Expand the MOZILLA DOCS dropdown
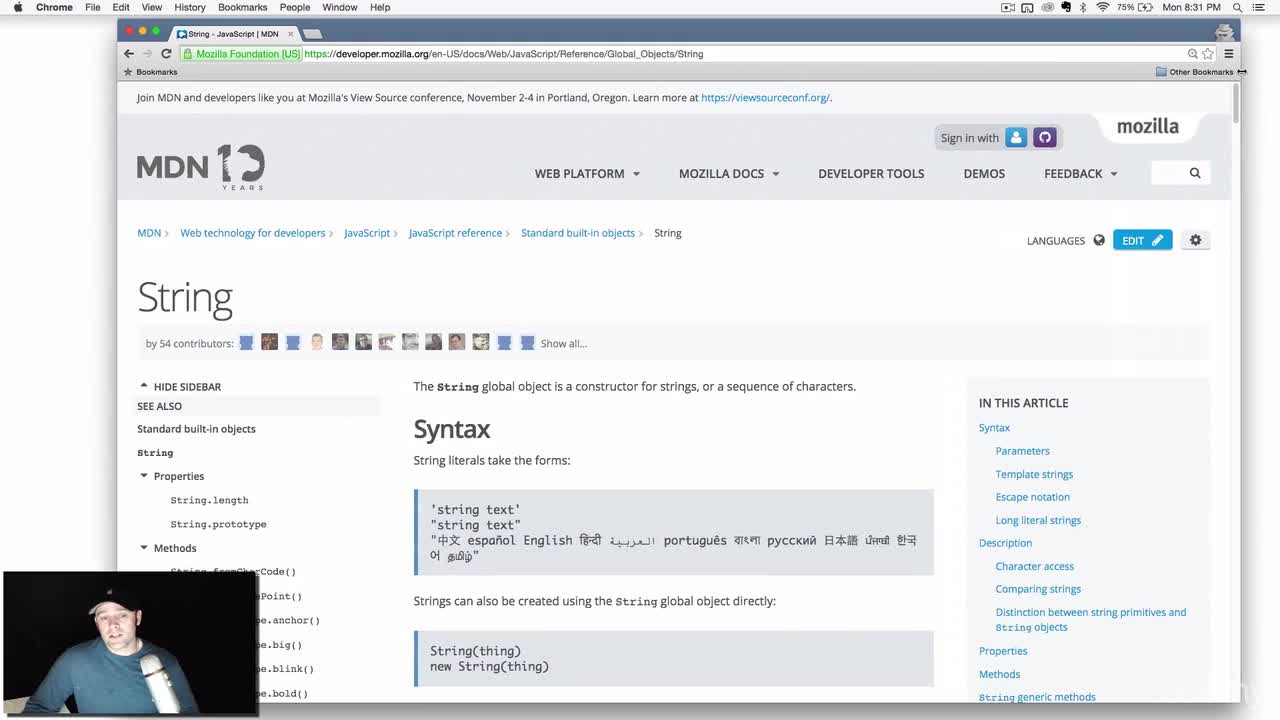Viewport: 1280px width, 720px height. (729, 174)
